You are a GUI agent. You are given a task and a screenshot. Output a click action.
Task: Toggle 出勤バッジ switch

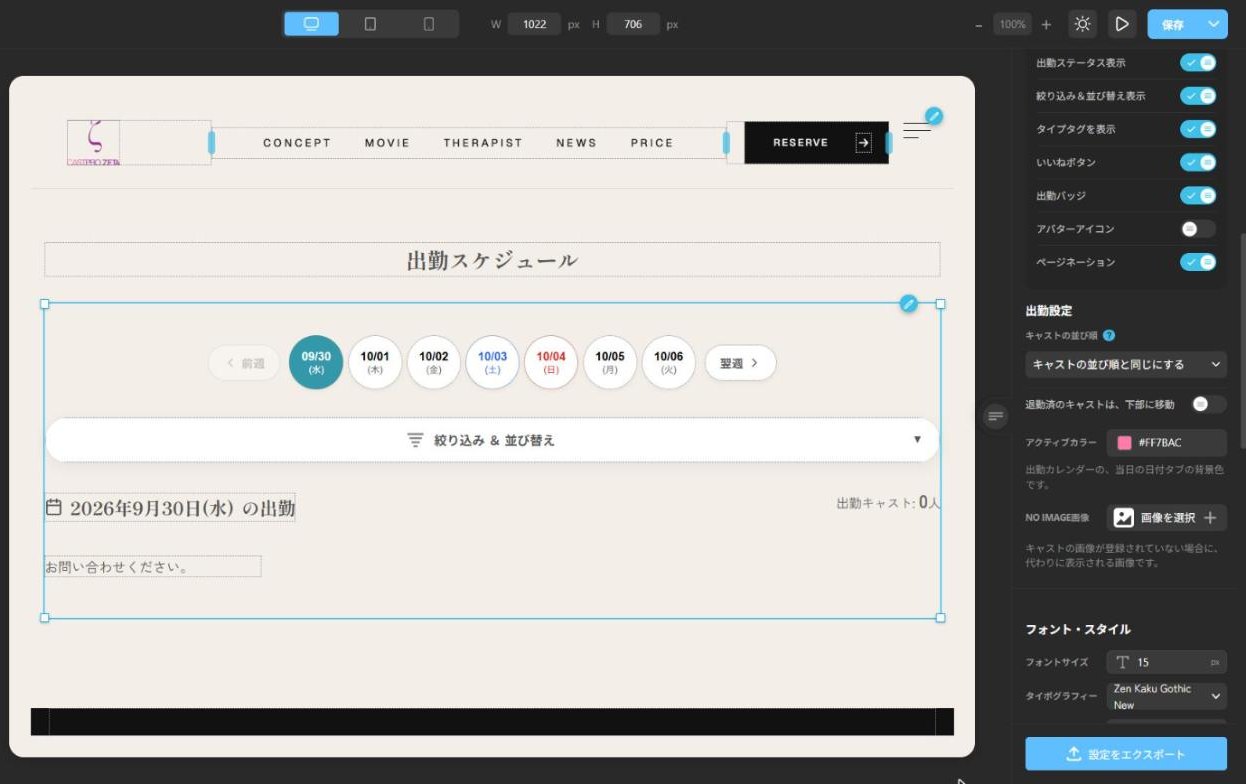coord(1198,196)
